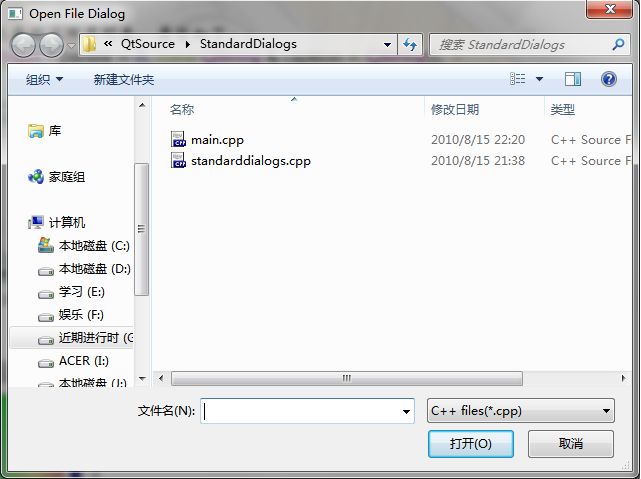This screenshot has width=641, height=479.
Task: Click the search magnifier icon
Action: click(x=618, y=44)
